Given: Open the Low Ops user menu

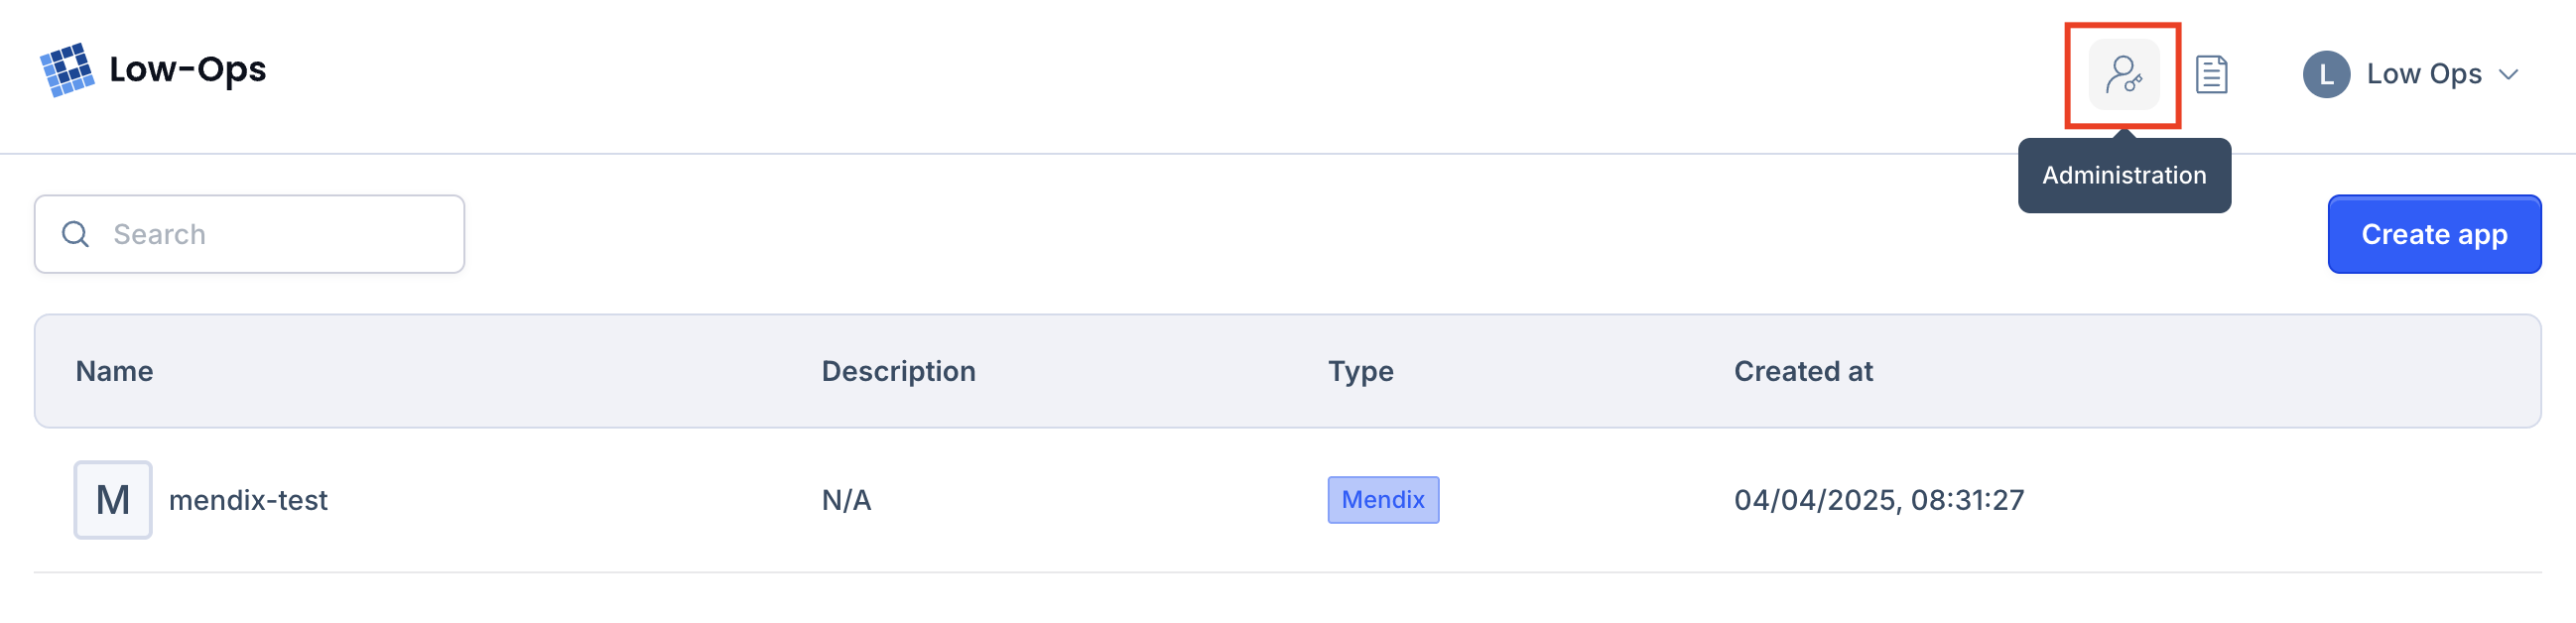Looking at the screenshot, I should pos(2410,74).
